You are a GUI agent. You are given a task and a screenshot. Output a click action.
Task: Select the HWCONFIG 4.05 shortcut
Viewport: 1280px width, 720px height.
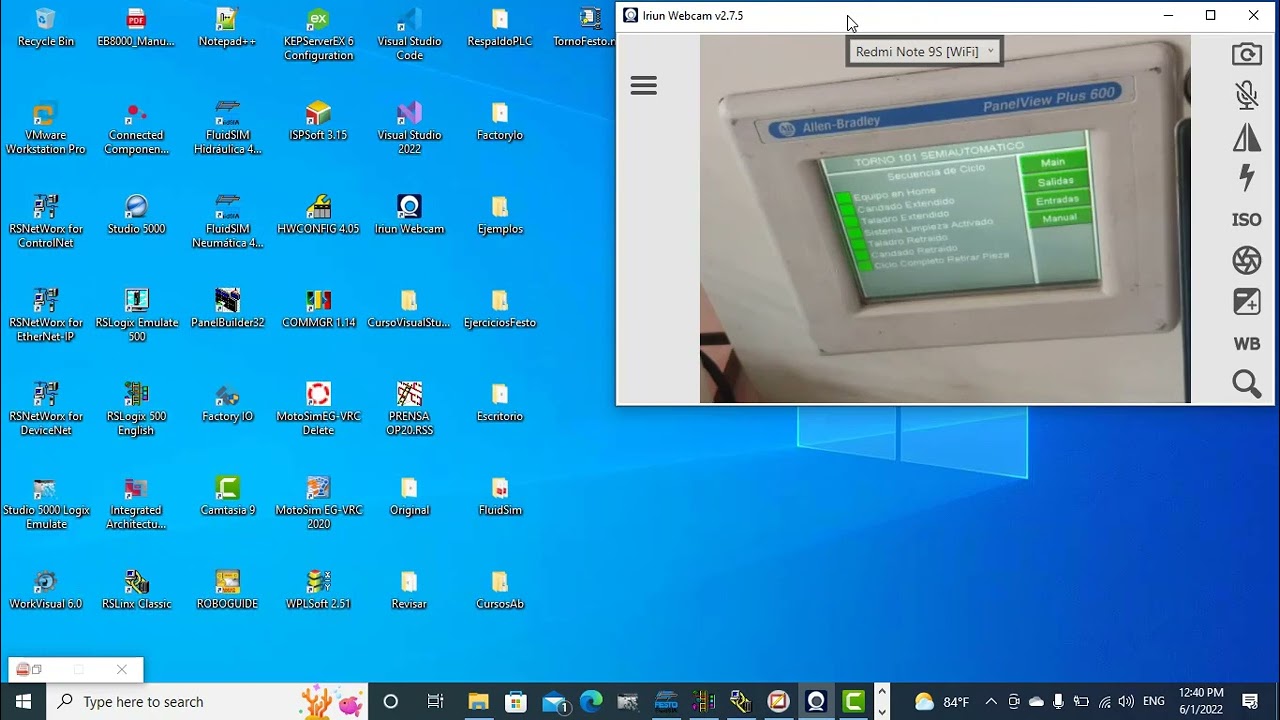click(x=318, y=215)
